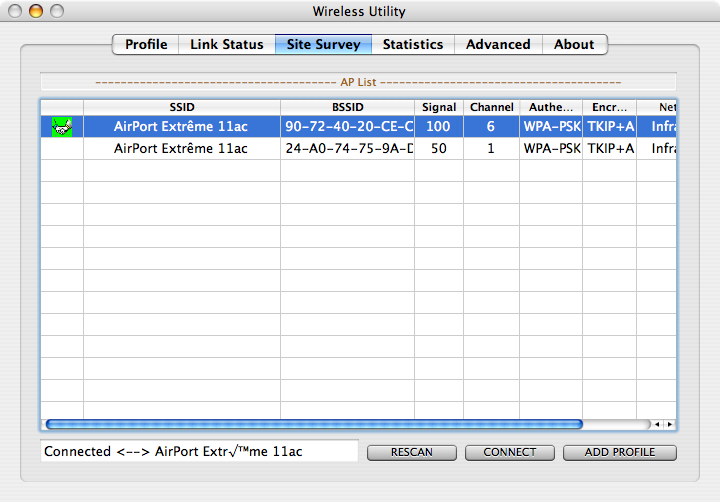The width and height of the screenshot is (720, 502).
Task: Open the Statistics tab
Action: tap(413, 45)
